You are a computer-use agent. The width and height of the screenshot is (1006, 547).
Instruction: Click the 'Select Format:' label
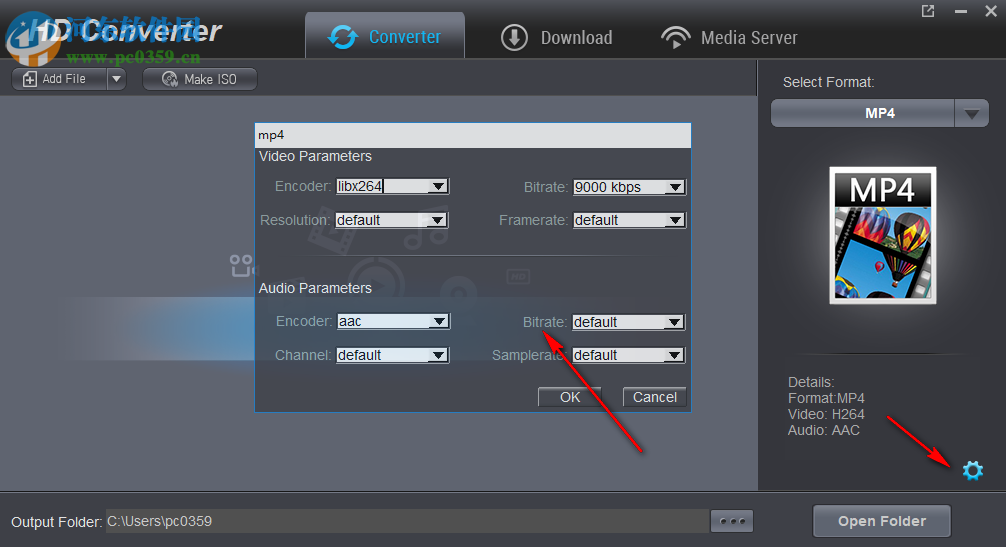tap(828, 82)
